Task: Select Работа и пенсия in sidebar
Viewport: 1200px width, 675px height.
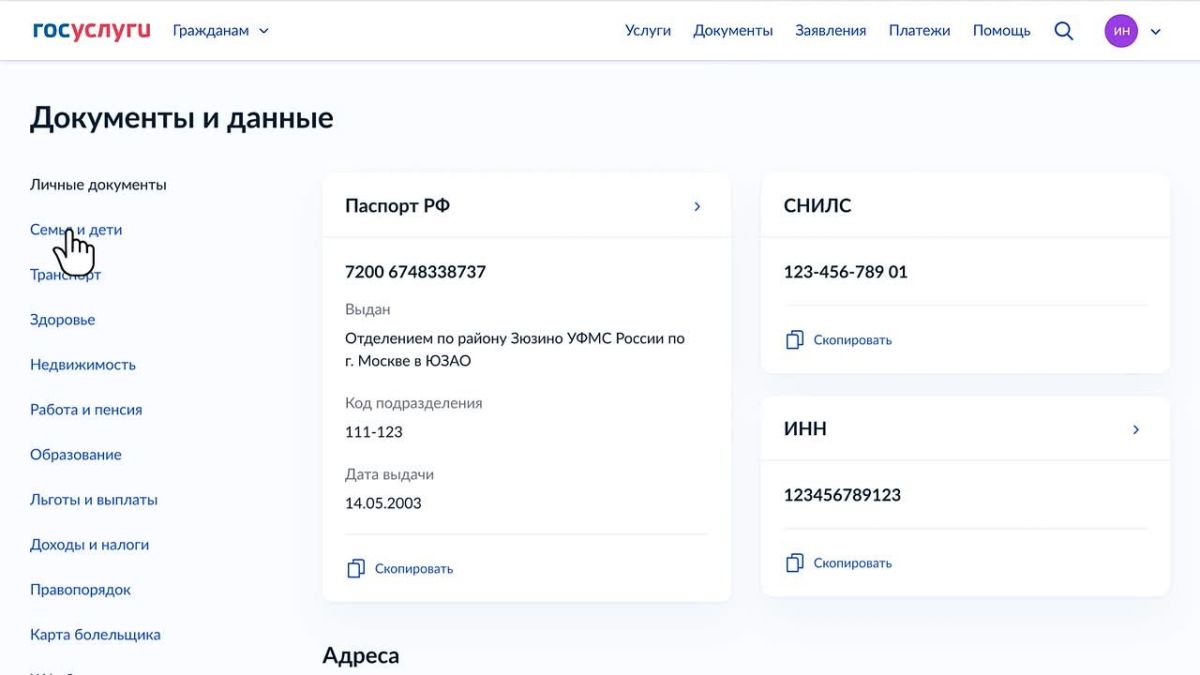Action: pos(86,410)
